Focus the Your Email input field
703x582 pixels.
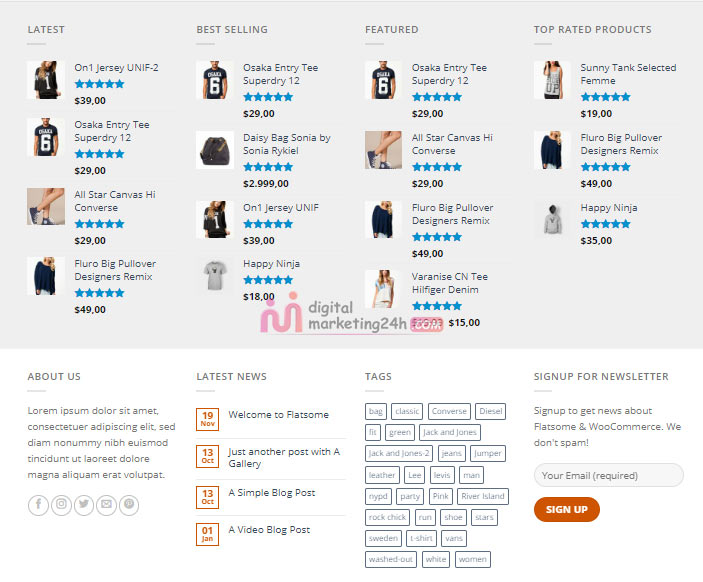tap(608, 475)
